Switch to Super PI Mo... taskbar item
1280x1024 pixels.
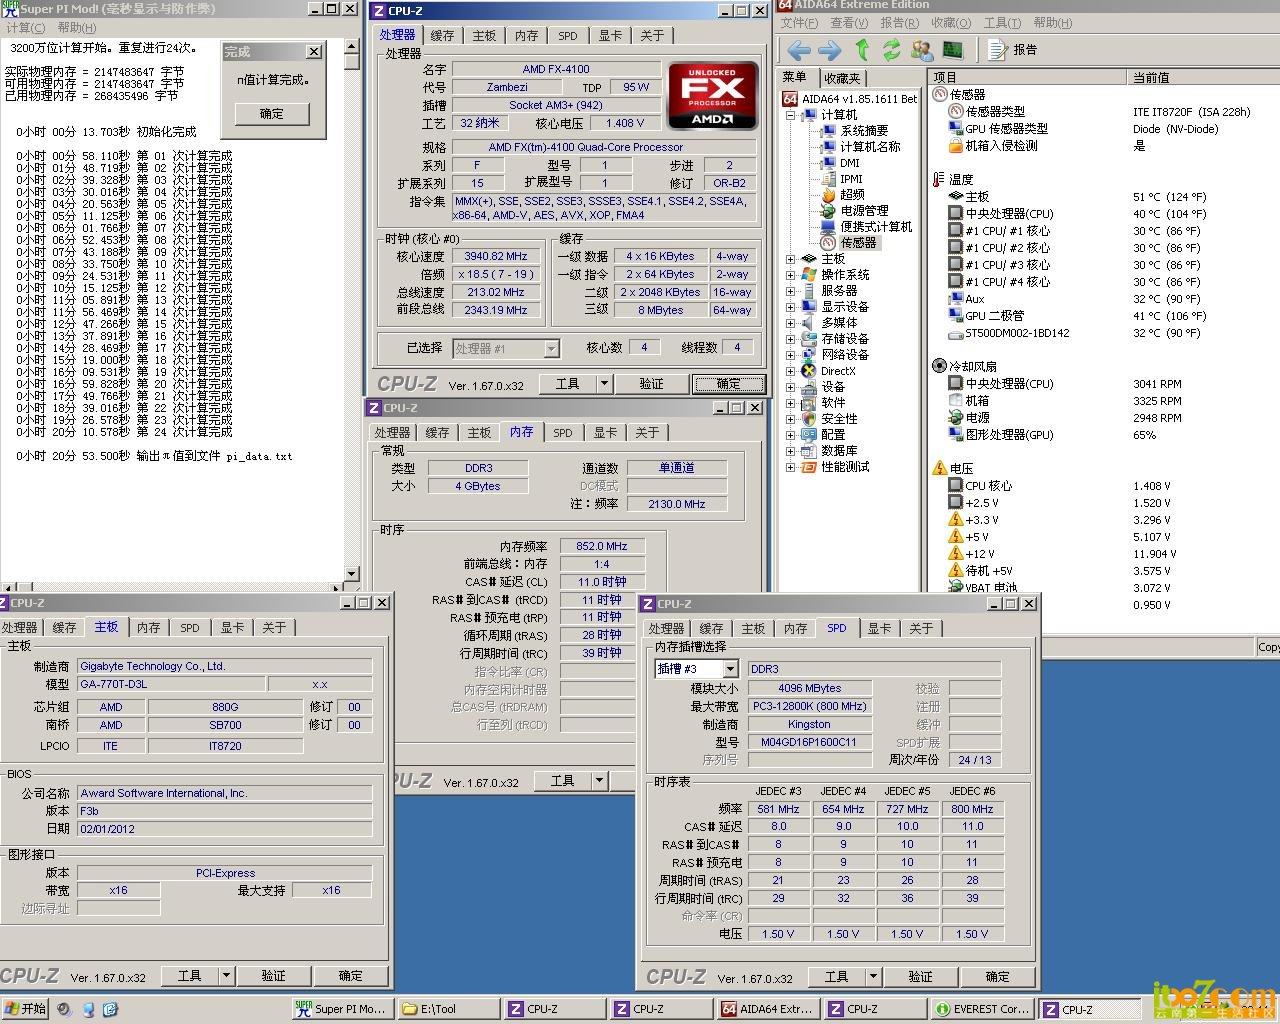[x=341, y=1009]
